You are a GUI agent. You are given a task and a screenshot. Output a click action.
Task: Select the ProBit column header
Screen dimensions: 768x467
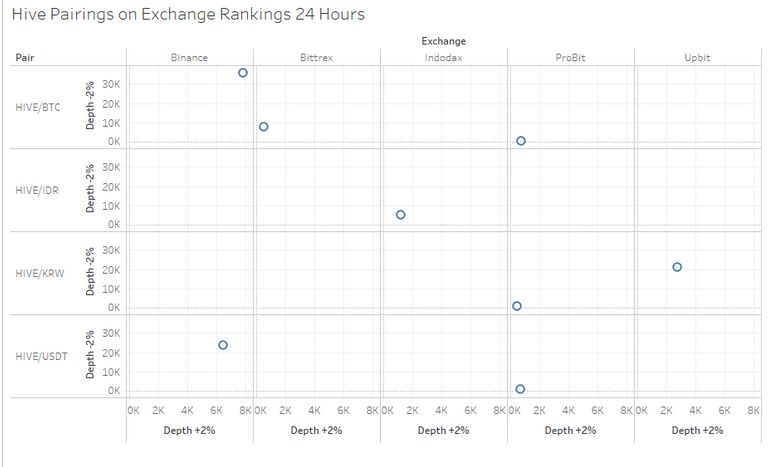coord(570,57)
